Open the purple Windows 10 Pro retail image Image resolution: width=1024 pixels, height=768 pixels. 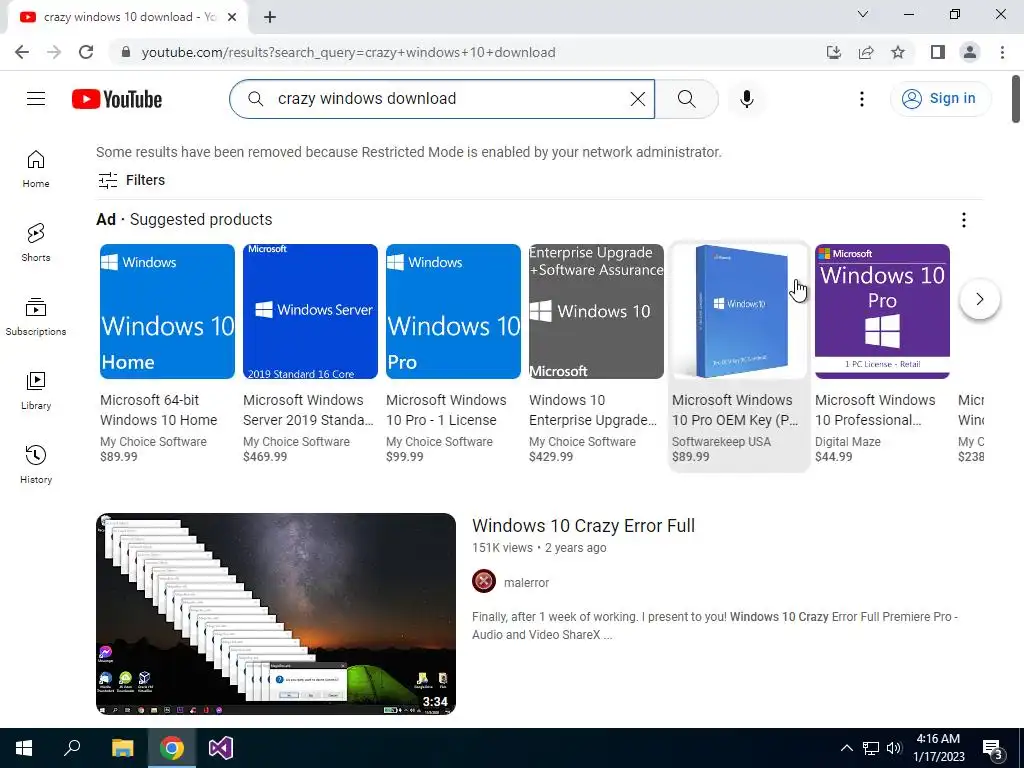point(882,312)
